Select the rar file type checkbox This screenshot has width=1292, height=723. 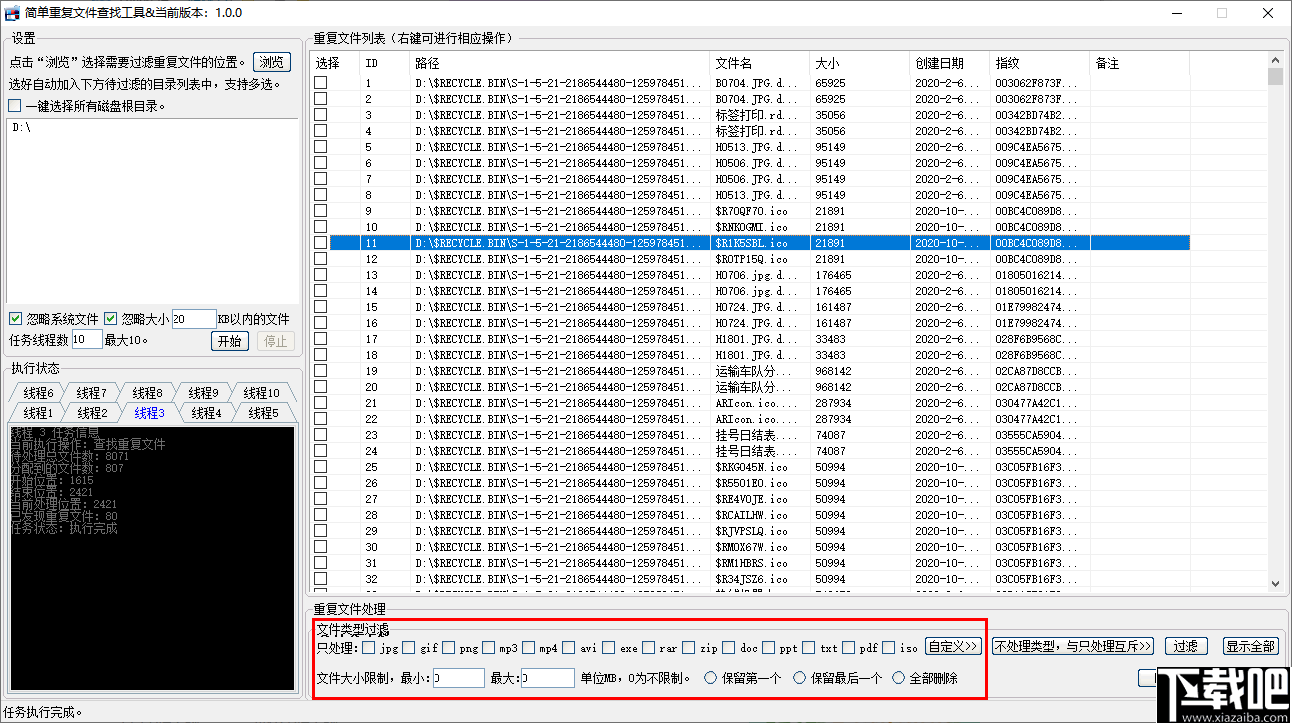pos(649,647)
